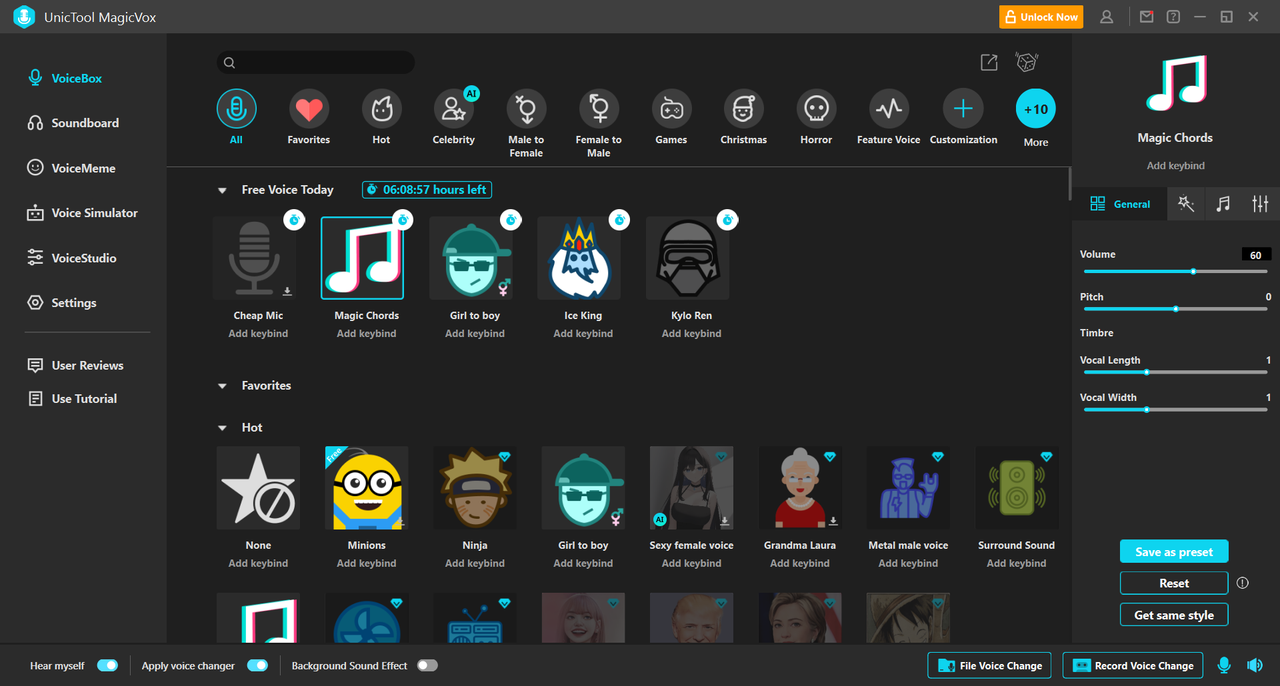Select the None voice in Hot
The image size is (1280, 686).
258,488
